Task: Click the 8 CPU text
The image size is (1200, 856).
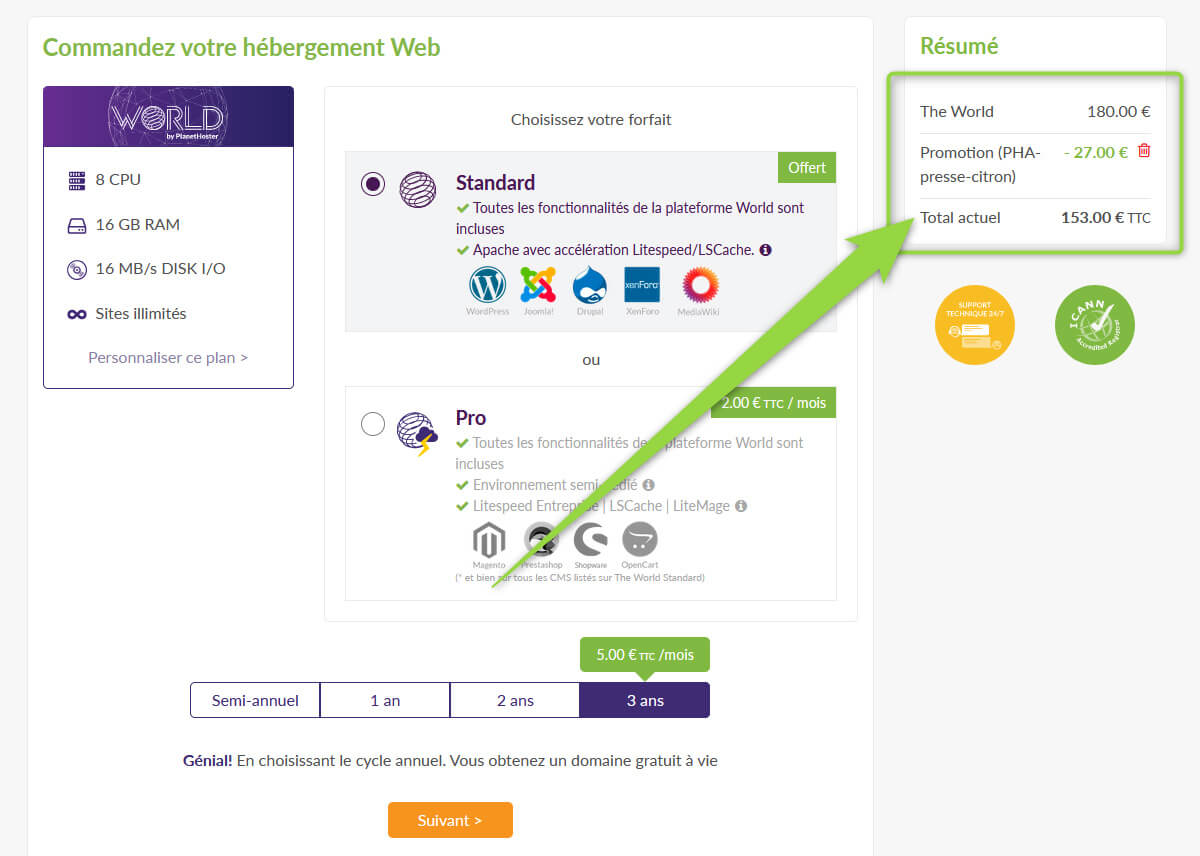Action: coord(118,179)
